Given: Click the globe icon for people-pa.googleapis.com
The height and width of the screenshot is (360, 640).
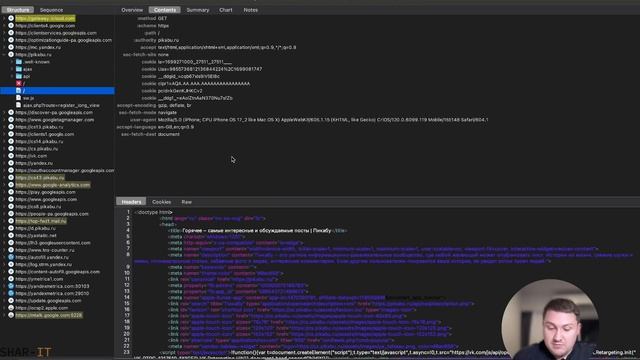Looking at the screenshot, I should pyautogui.click(x=11, y=213).
